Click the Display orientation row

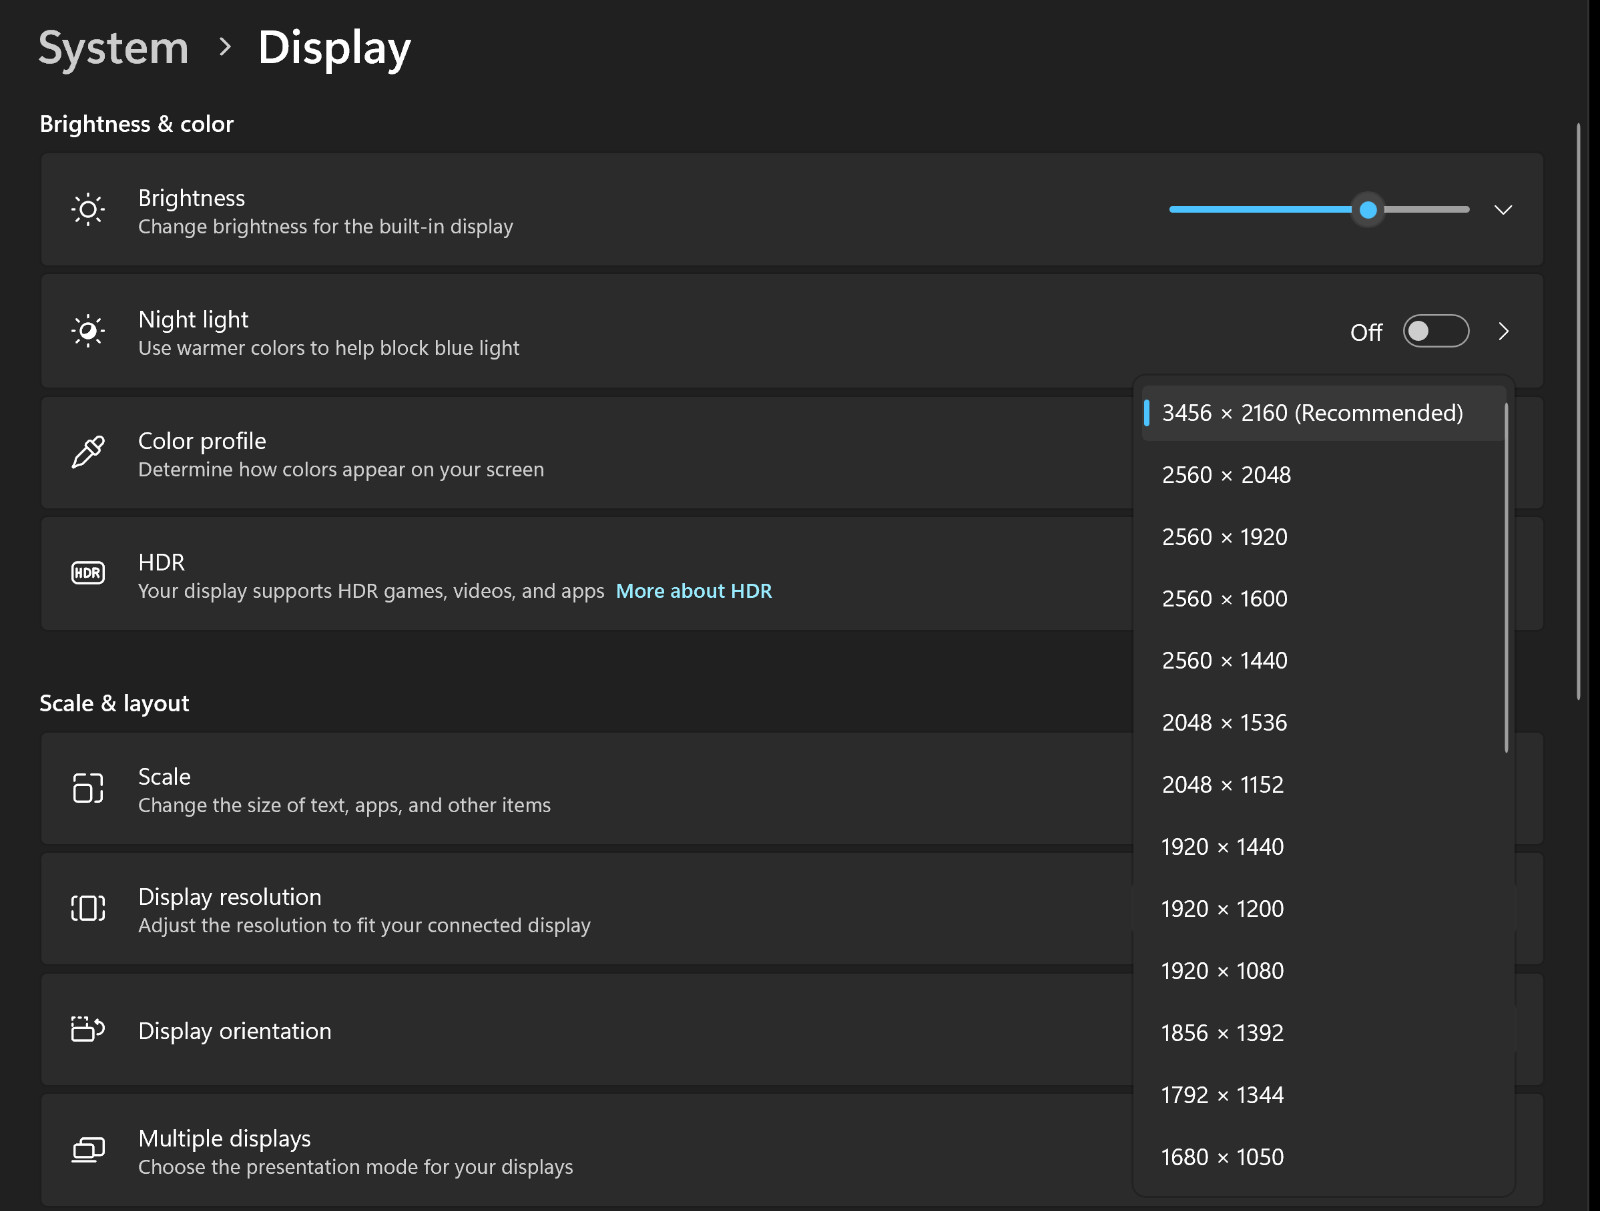tap(587, 1030)
